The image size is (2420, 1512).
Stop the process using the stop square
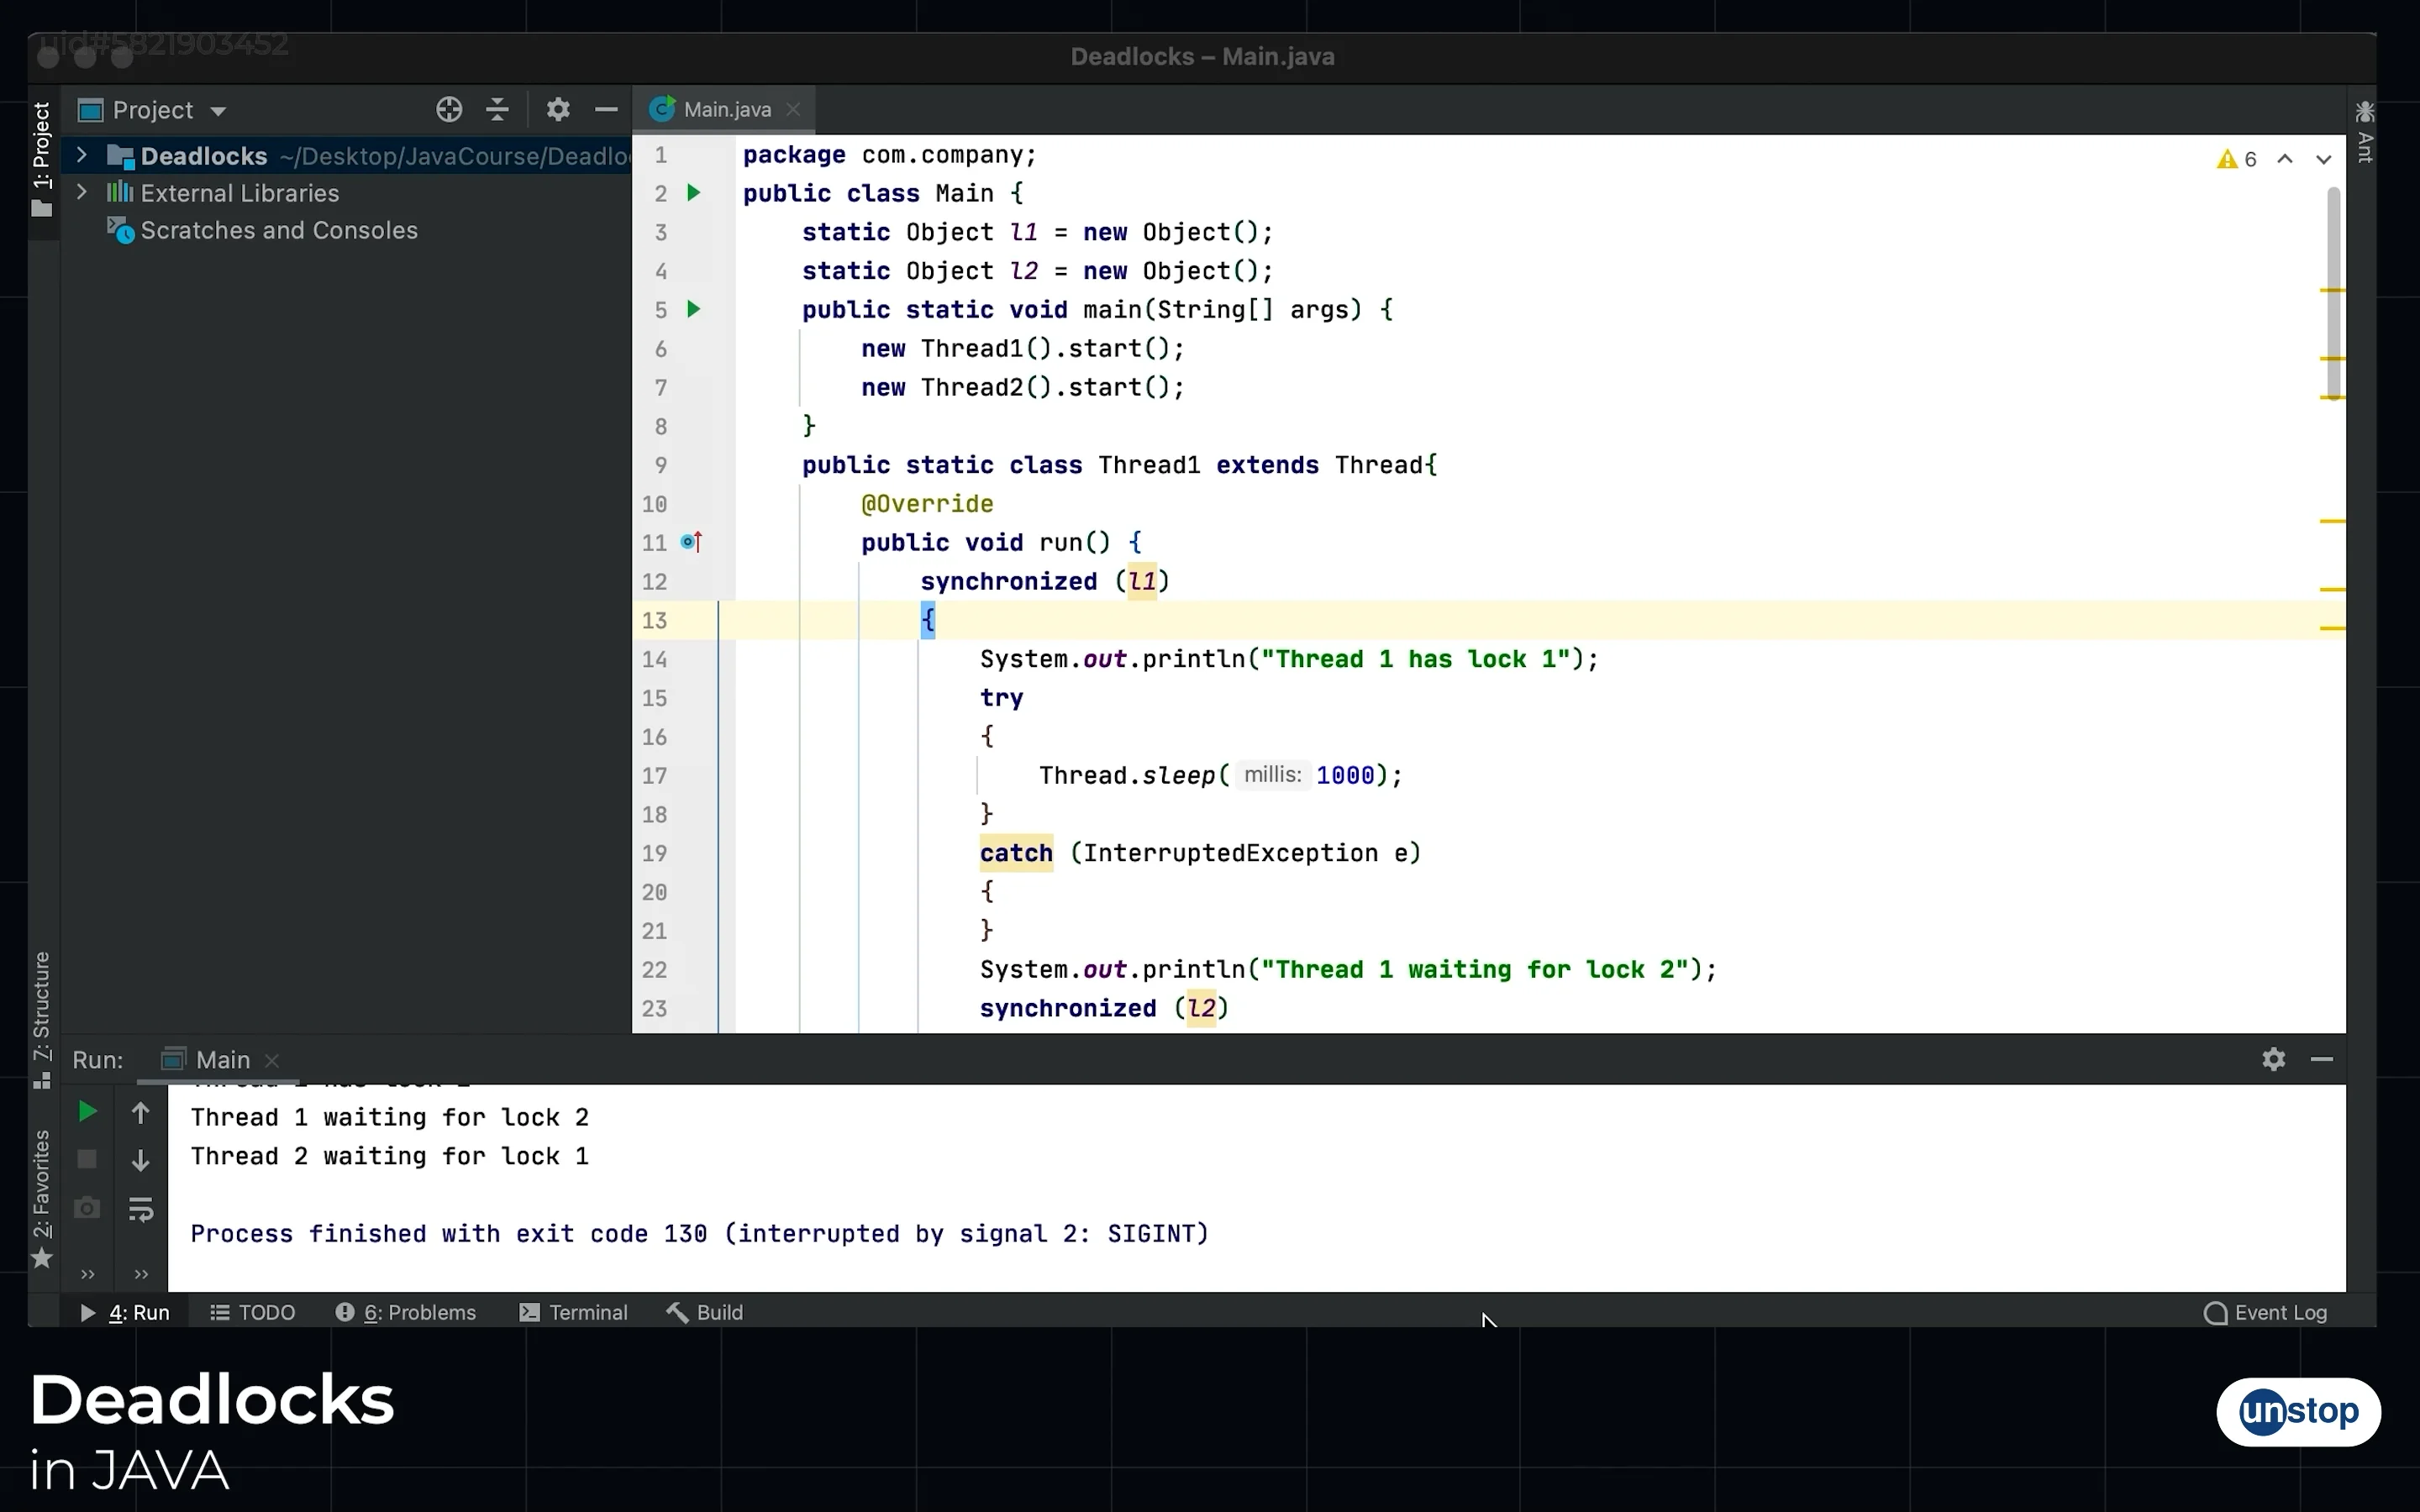click(x=86, y=1159)
